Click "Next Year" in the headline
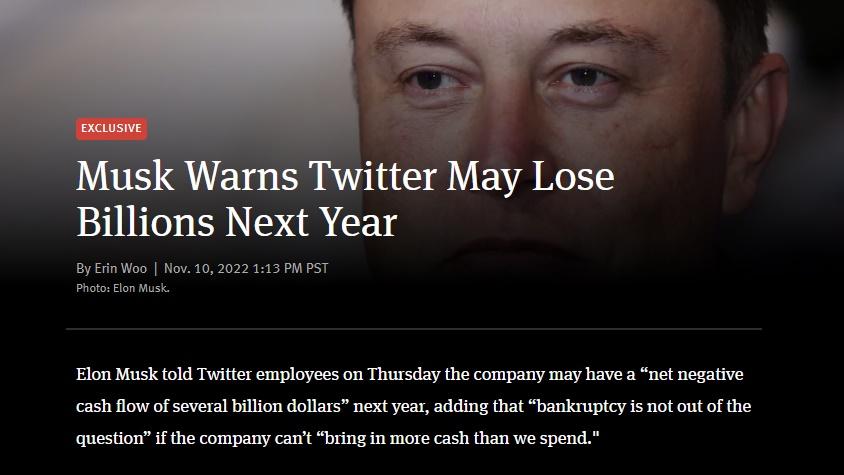This screenshot has height=475, width=844. [x=310, y=221]
